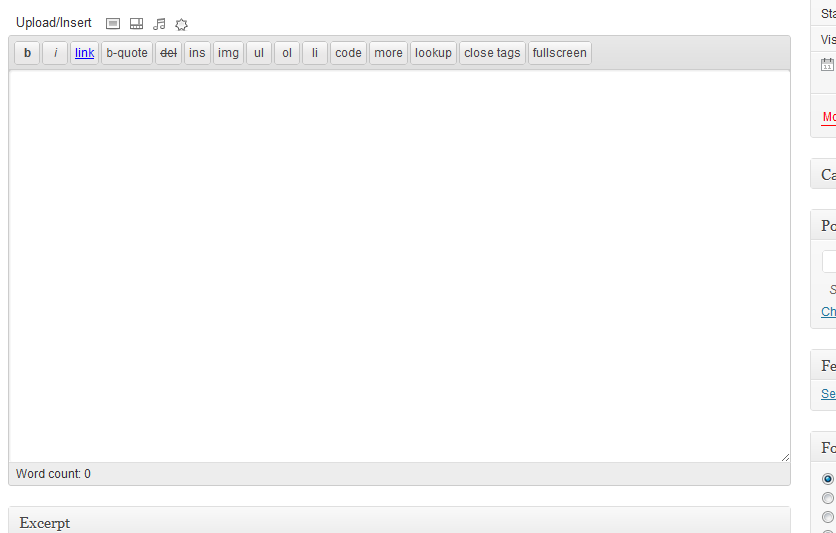Screen dimensions: 836x533
Task: Click the Add Media starburst icon
Action: pyautogui.click(x=181, y=24)
